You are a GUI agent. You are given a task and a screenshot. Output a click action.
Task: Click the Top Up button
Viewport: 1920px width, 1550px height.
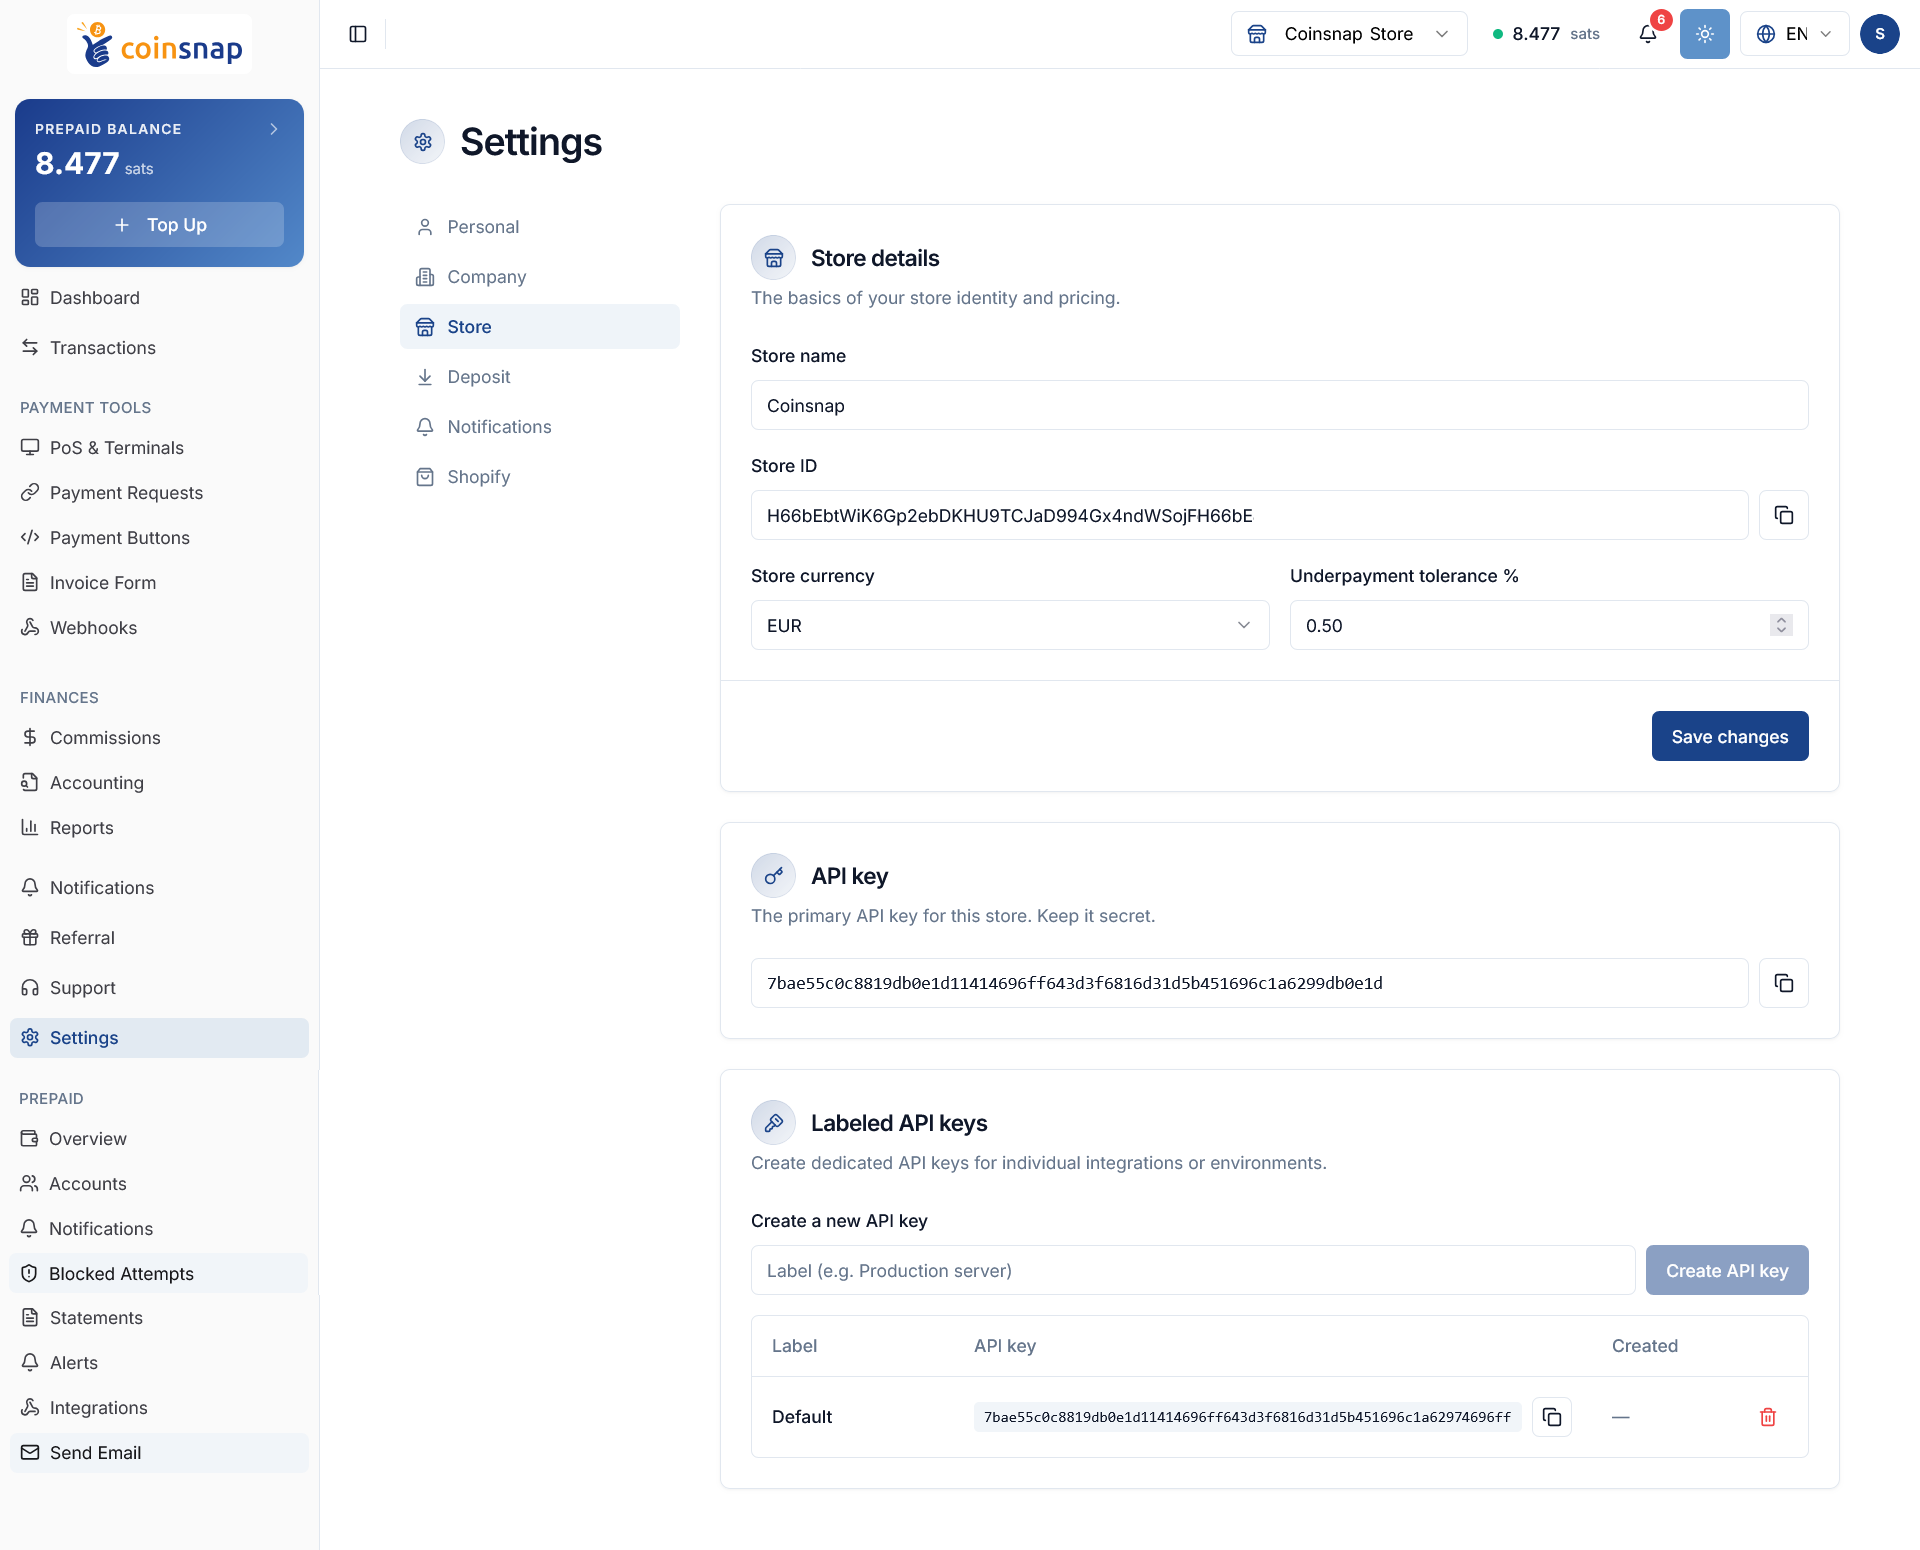tap(160, 225)
